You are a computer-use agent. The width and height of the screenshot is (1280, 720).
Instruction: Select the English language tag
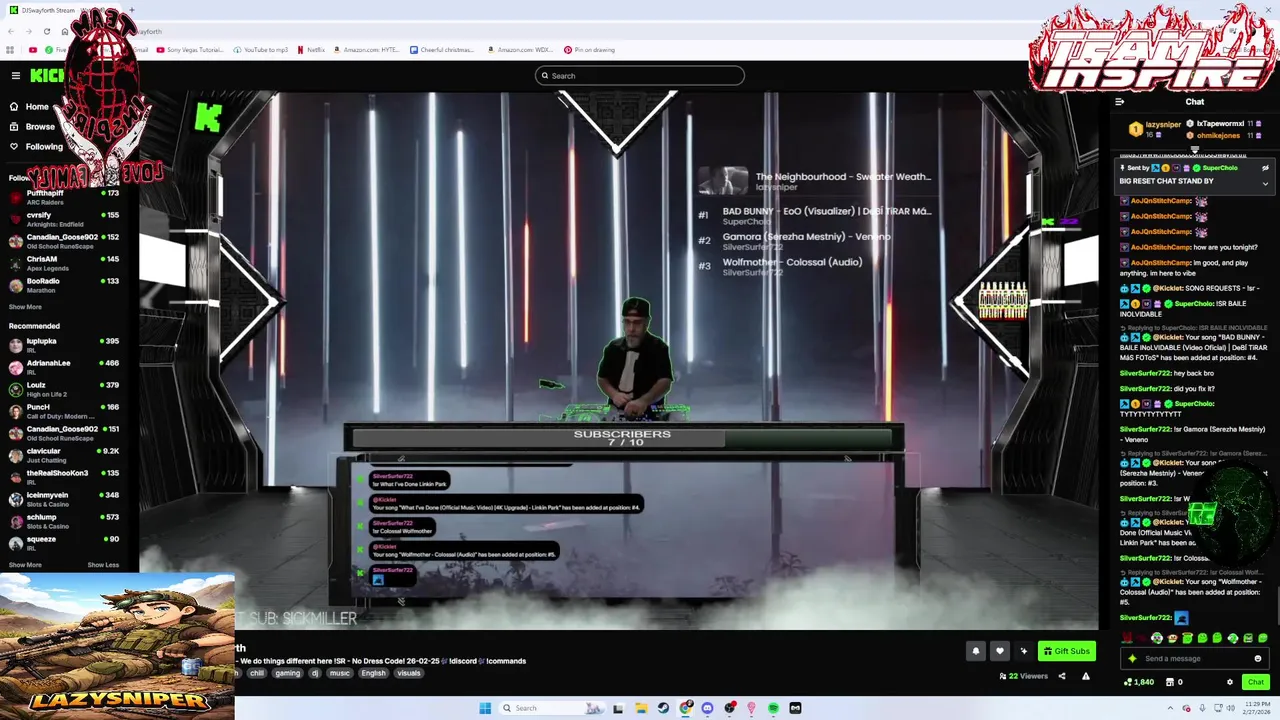373,673
